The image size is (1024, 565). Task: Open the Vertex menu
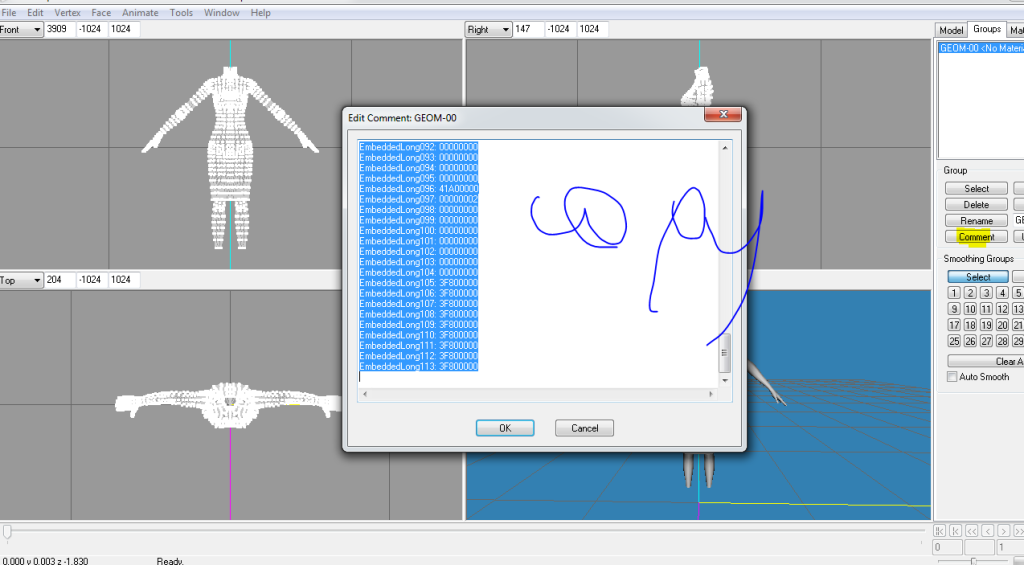point(67,13)
